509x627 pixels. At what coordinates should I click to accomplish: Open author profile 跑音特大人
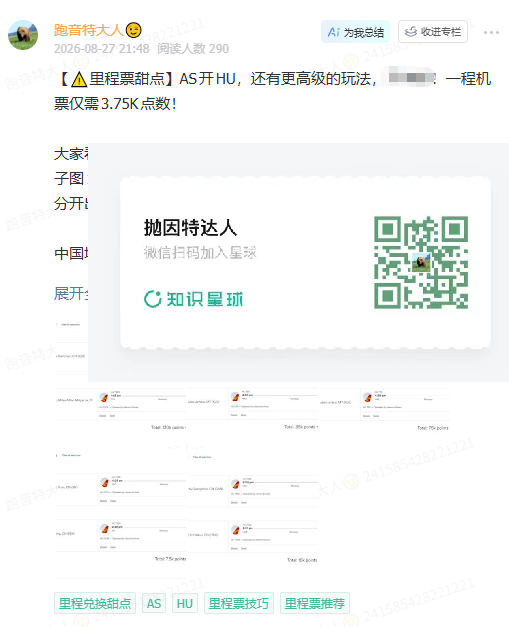coord(88,30)
